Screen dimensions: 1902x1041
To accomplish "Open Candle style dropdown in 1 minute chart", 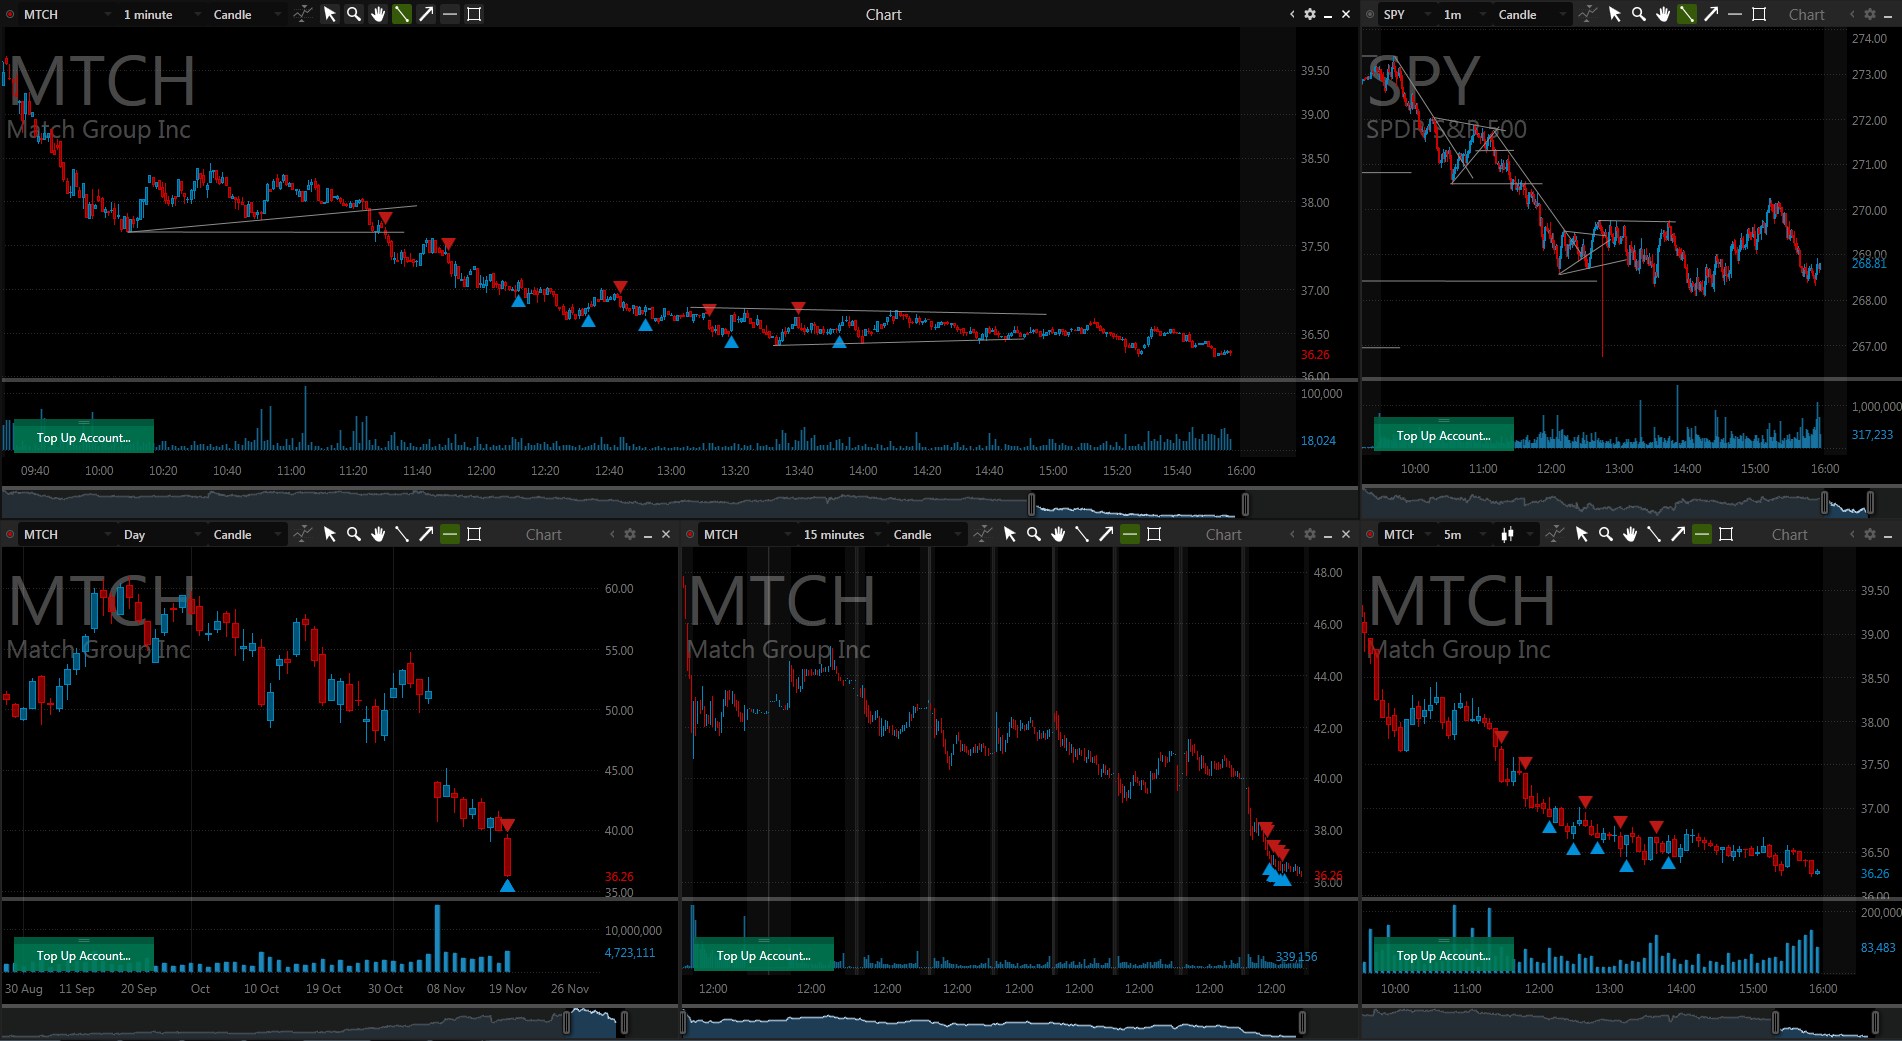I will pos(246,14).
